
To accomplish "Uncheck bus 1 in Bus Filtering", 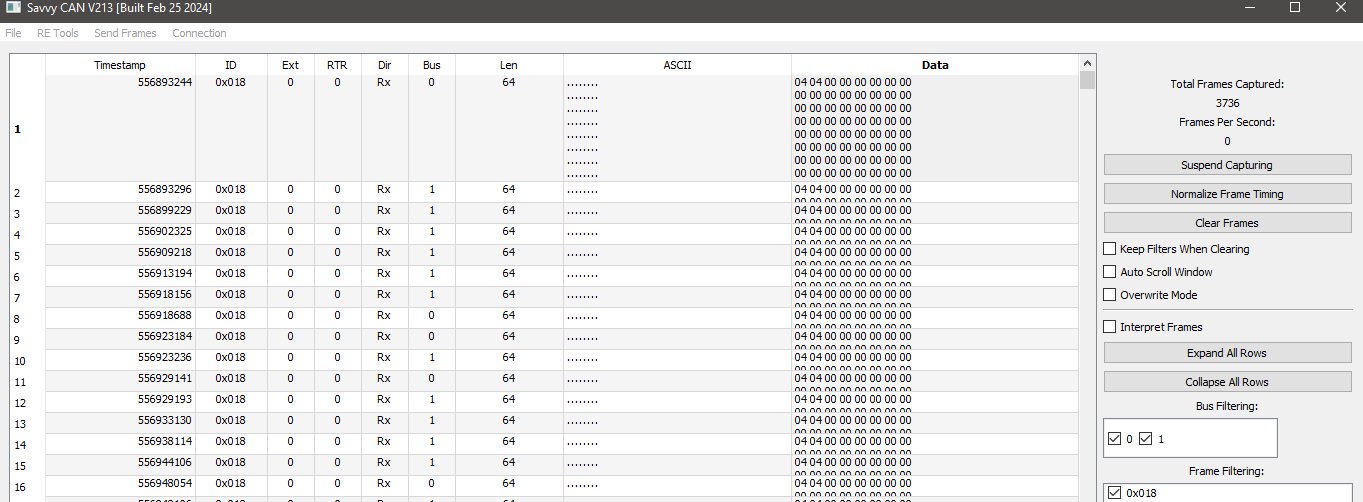I will point(1146,439).
